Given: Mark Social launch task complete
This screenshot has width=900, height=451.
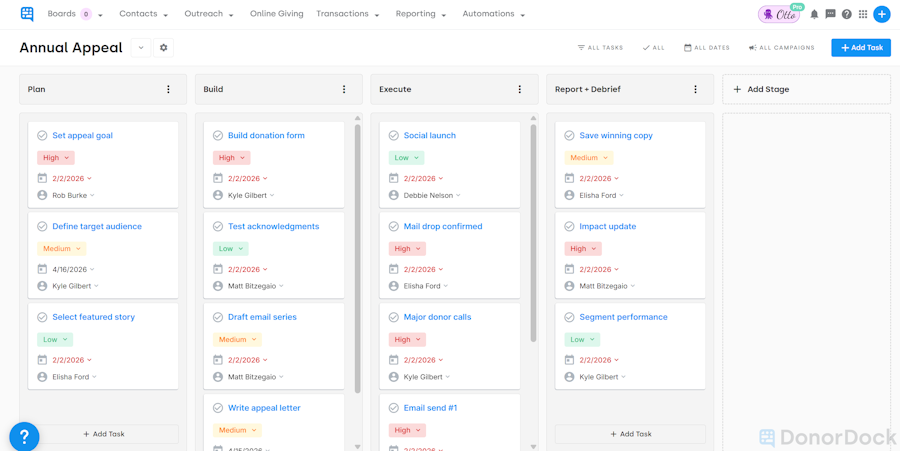Looking at the screenshot, I should tap(394, 136).
